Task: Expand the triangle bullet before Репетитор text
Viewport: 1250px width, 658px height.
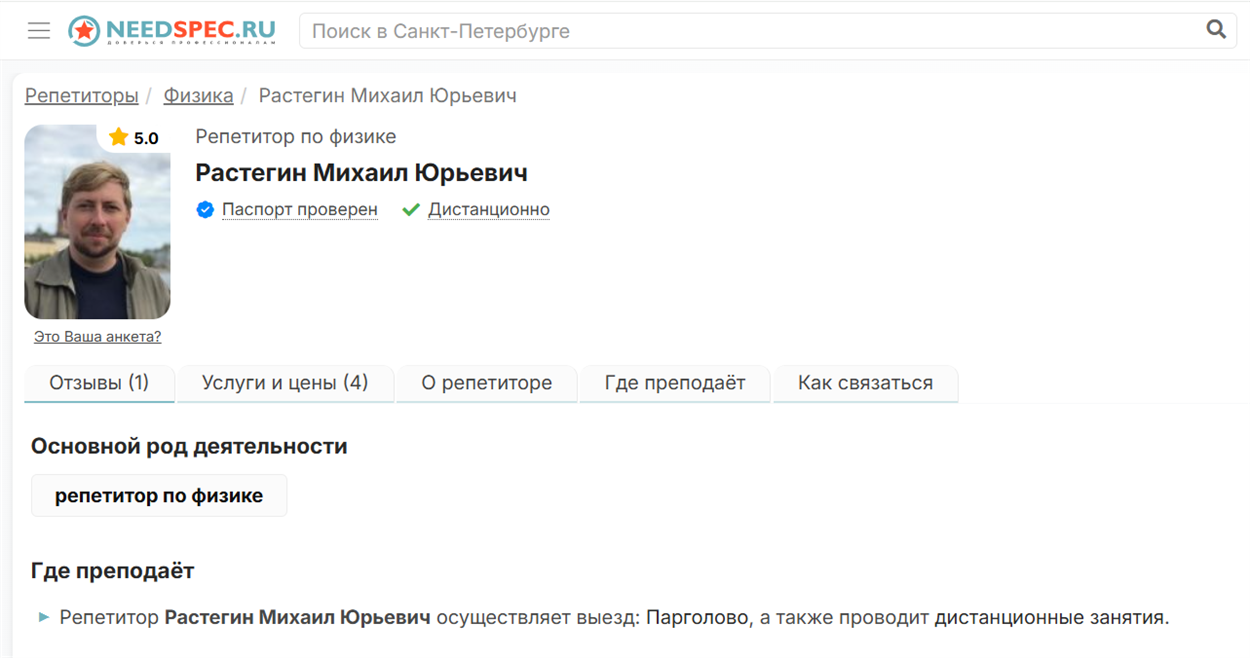Action: (43, 618)
